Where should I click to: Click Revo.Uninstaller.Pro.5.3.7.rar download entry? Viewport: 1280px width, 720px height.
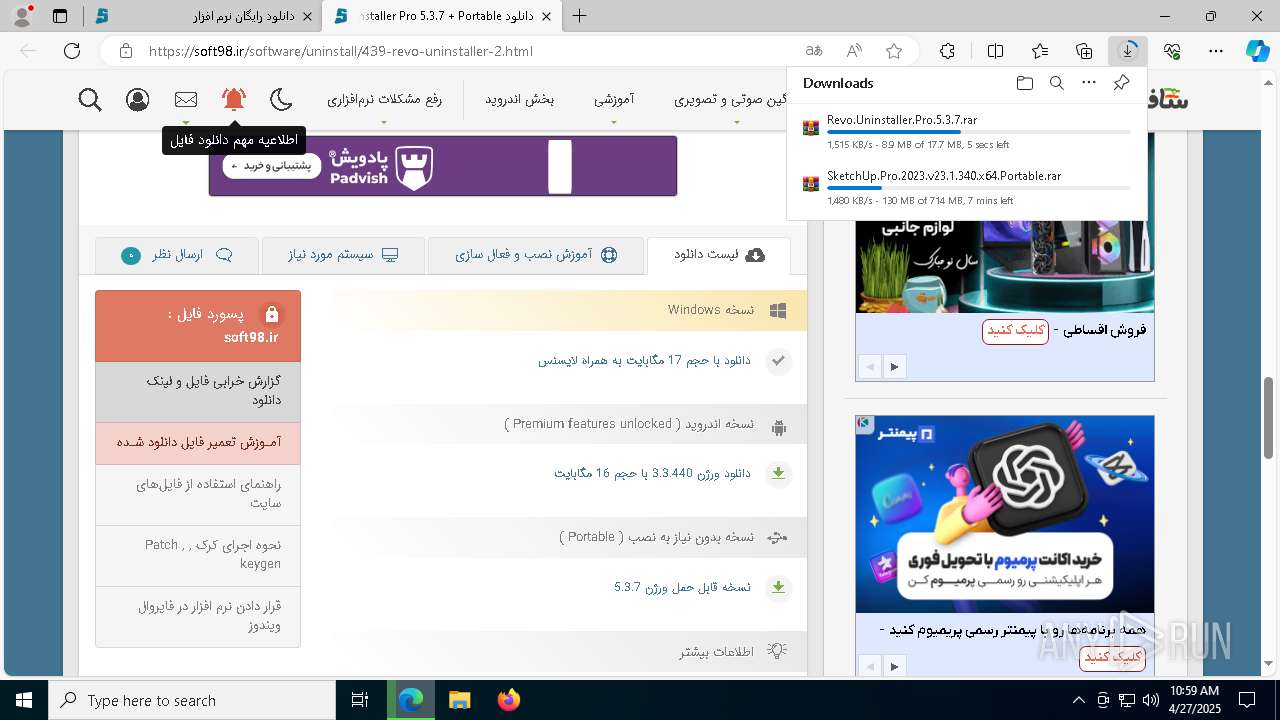pos(967,131)
